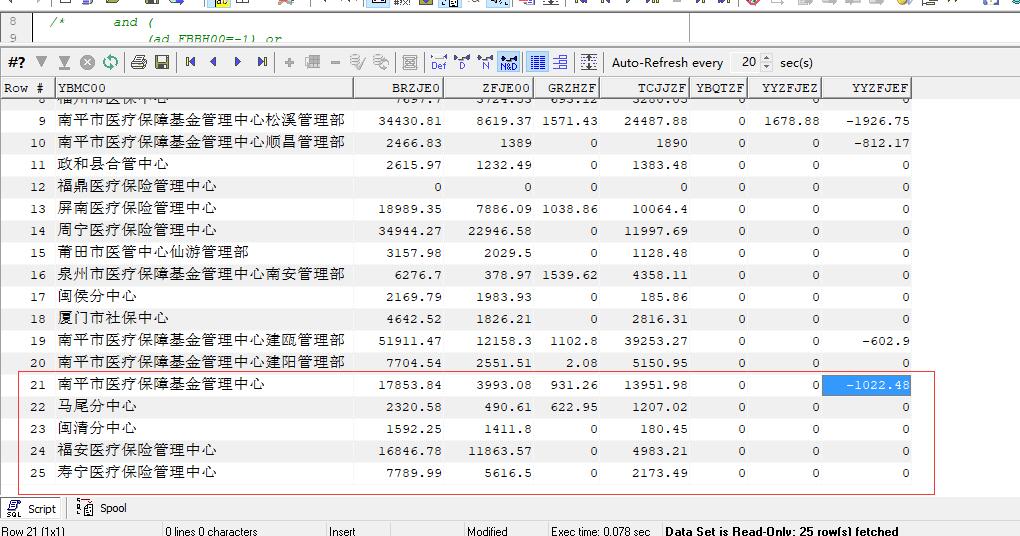Image resolution: width=1020 pixels, height=536 pixels.
Task: Select the YYZFJEF value -1926.75
Action: 878,121
